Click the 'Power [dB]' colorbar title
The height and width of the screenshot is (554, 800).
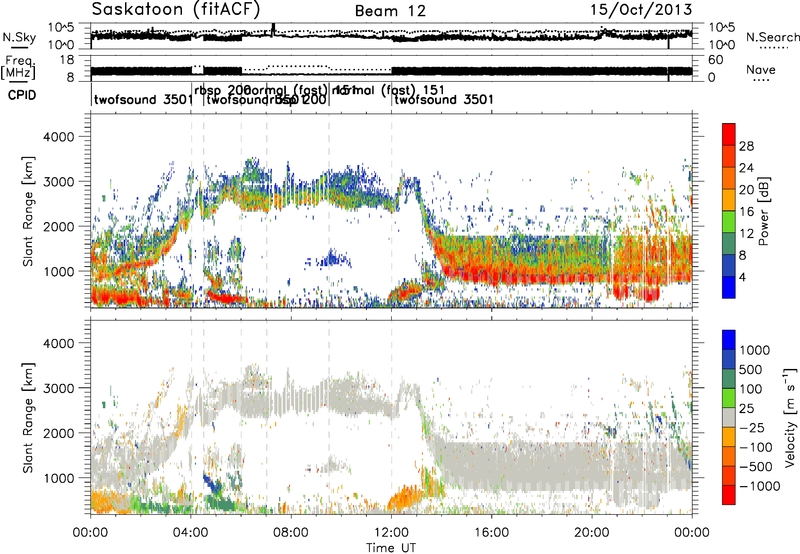[764, 211]
